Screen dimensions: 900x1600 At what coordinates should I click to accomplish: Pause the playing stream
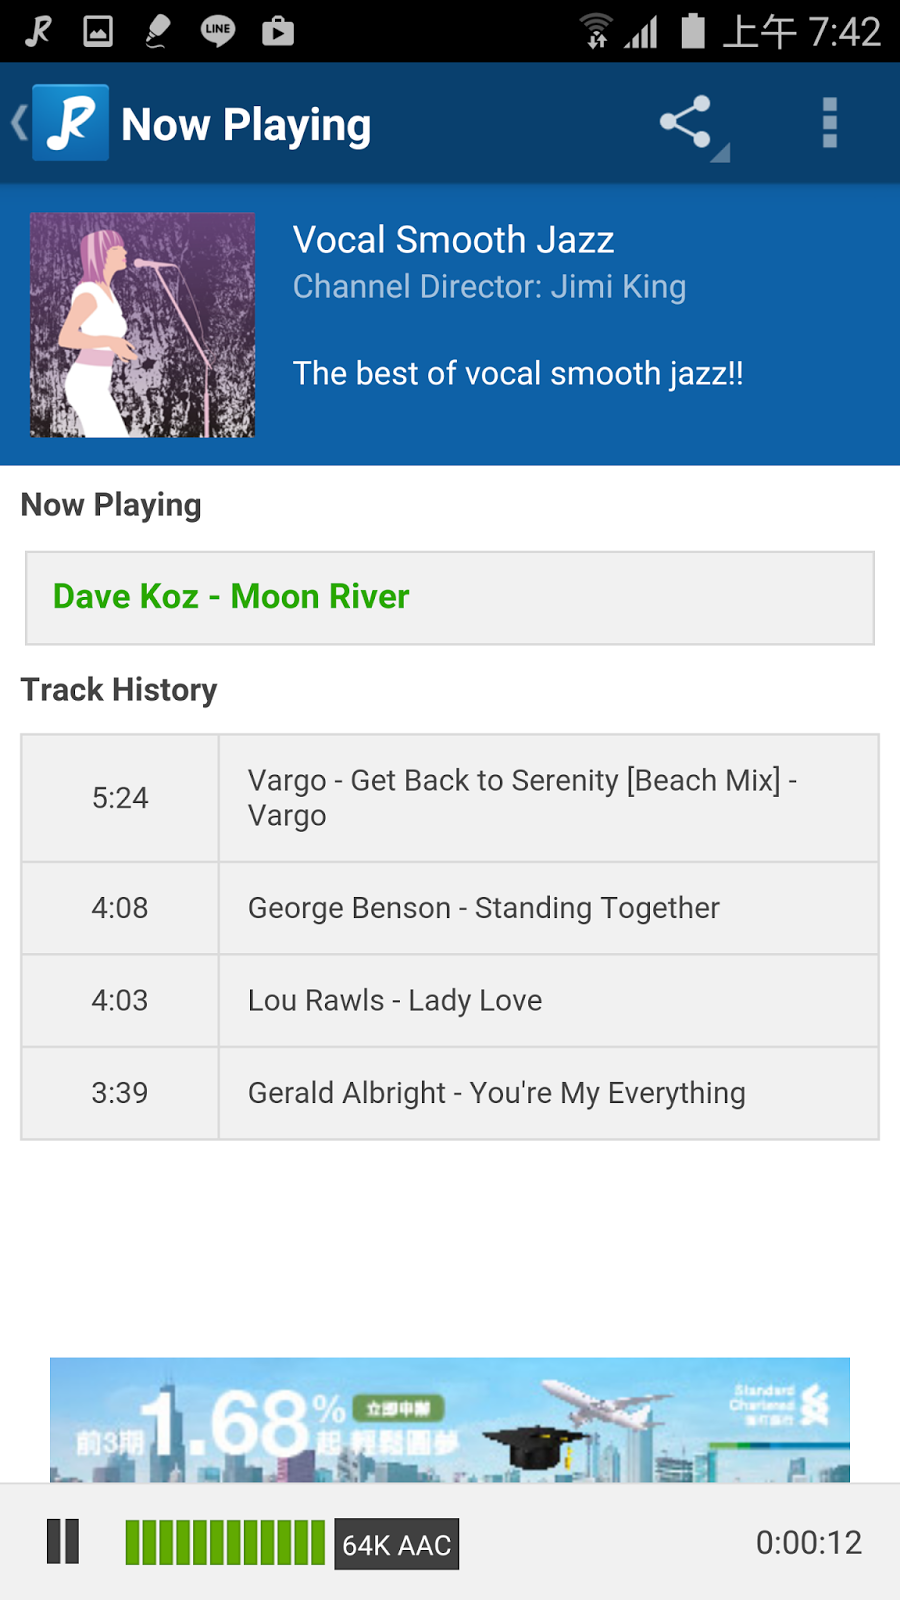tap(63, 1541)
